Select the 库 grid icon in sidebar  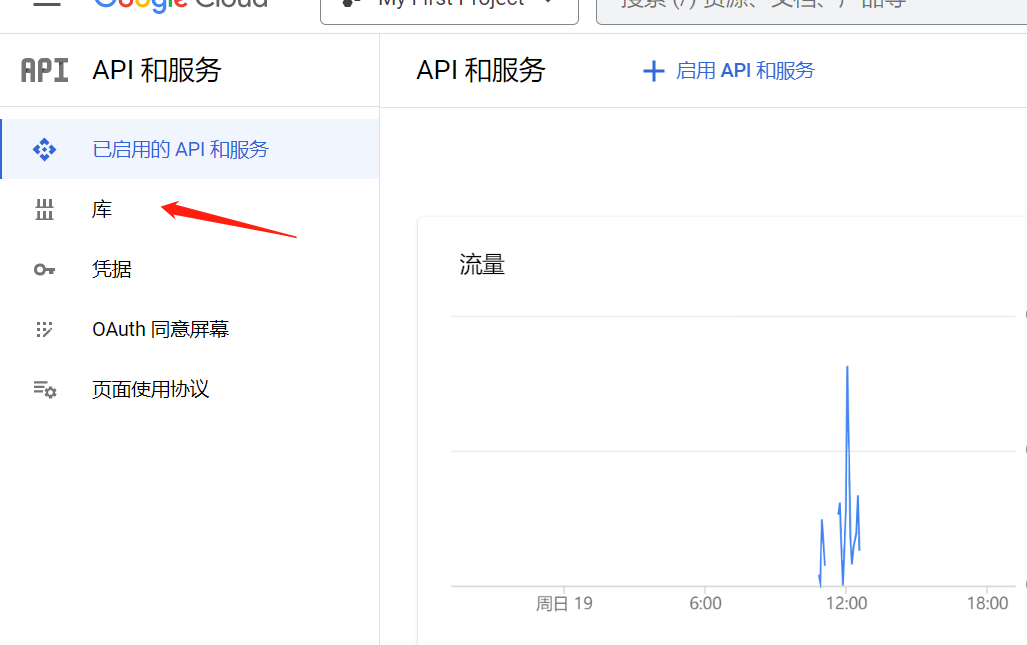pos(44,209)
